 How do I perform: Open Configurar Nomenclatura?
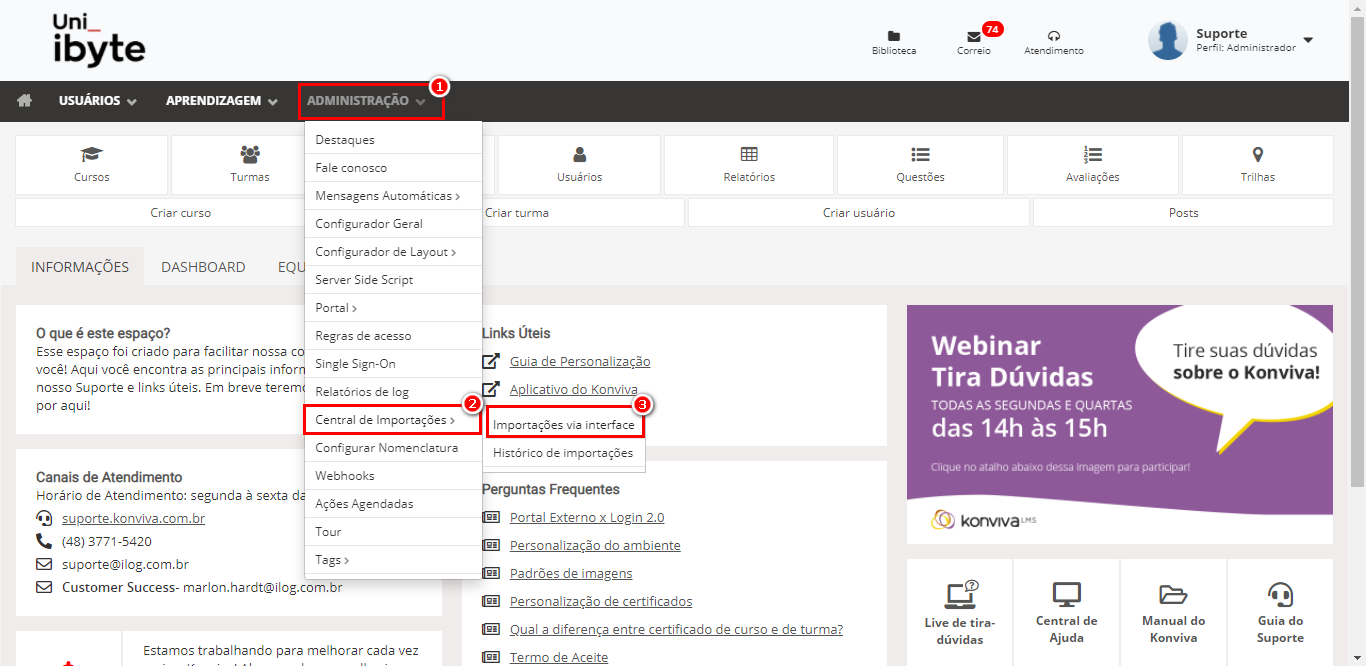coord(393,448)
